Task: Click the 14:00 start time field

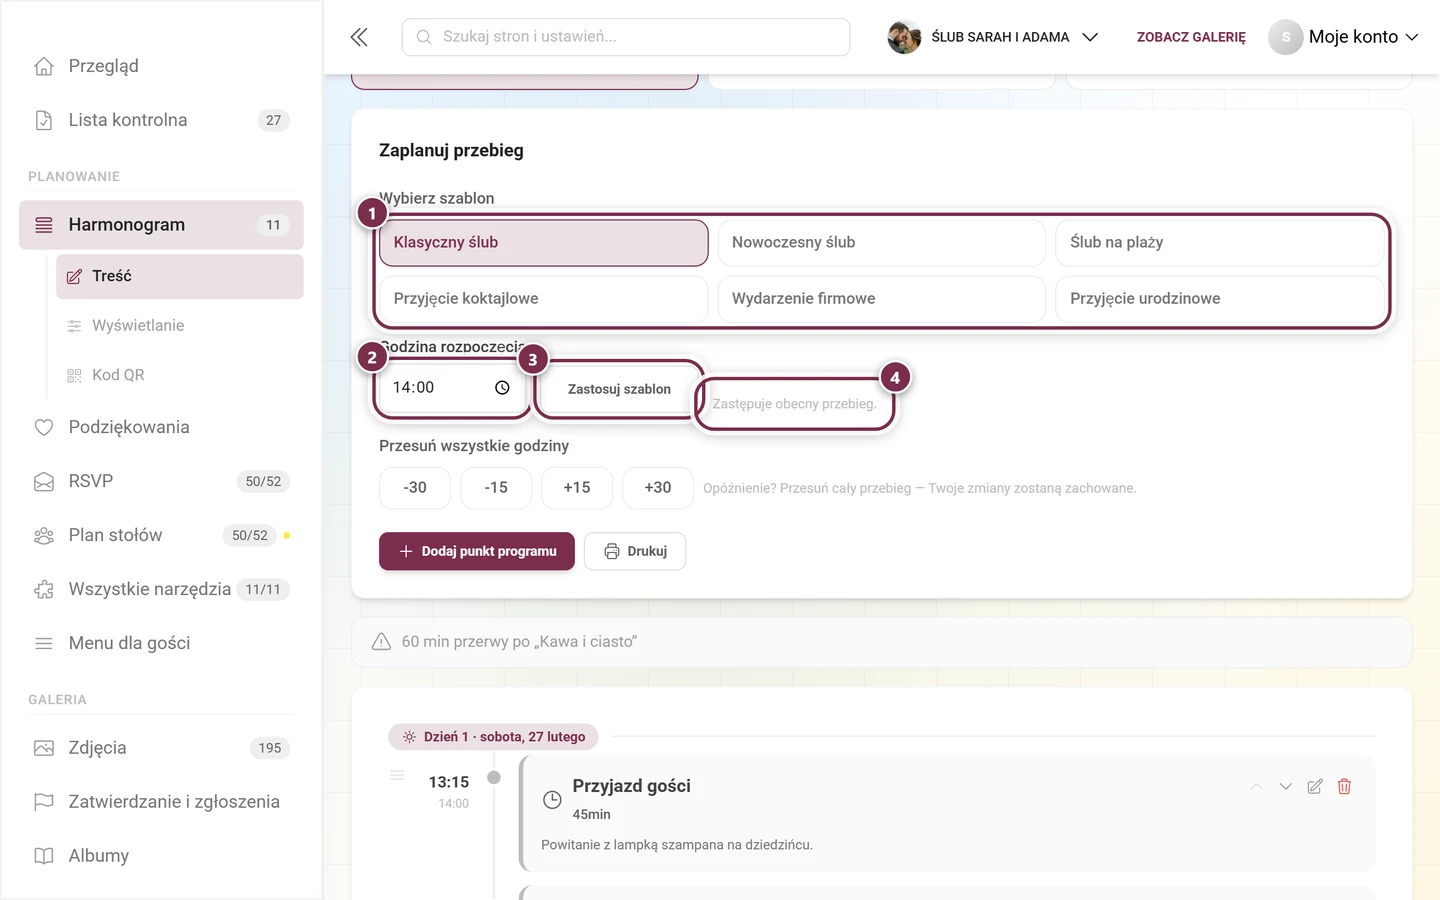Action: [451, 388]
